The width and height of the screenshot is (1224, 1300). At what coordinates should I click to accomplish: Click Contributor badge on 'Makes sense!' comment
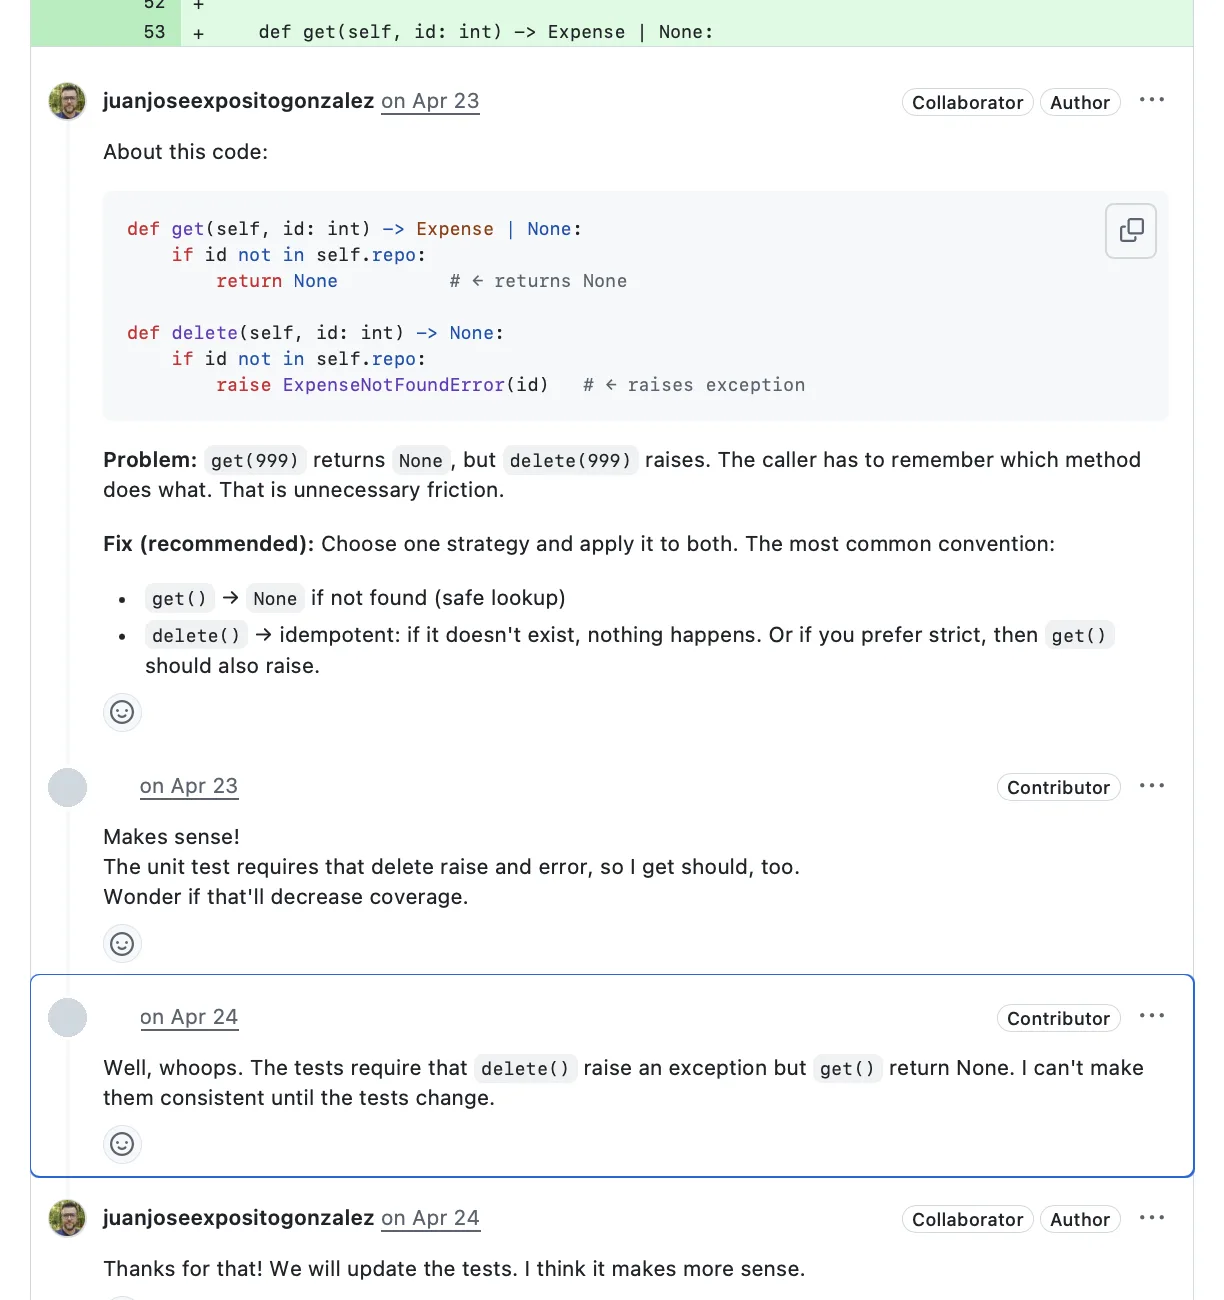[x=1058, y=787]
